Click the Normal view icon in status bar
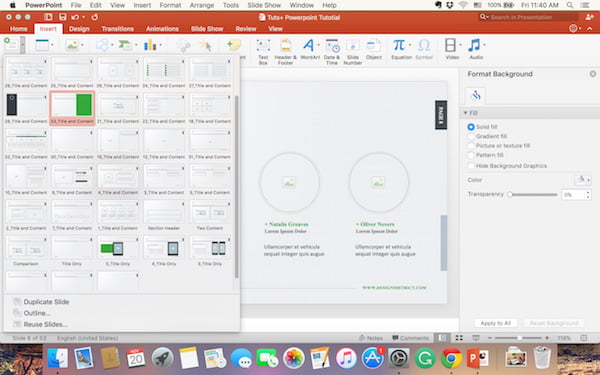This screenshot has height=375, width=600. [442, 338]
